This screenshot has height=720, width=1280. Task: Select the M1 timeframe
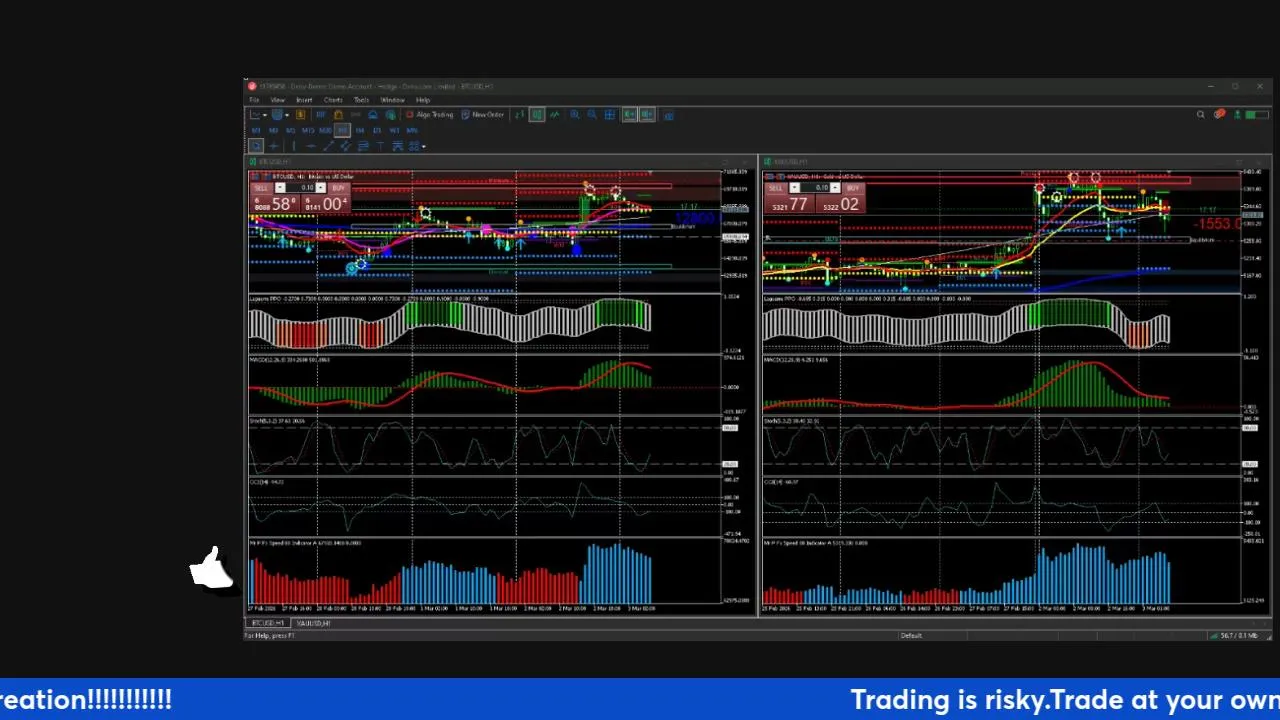[x=256, y=130]
